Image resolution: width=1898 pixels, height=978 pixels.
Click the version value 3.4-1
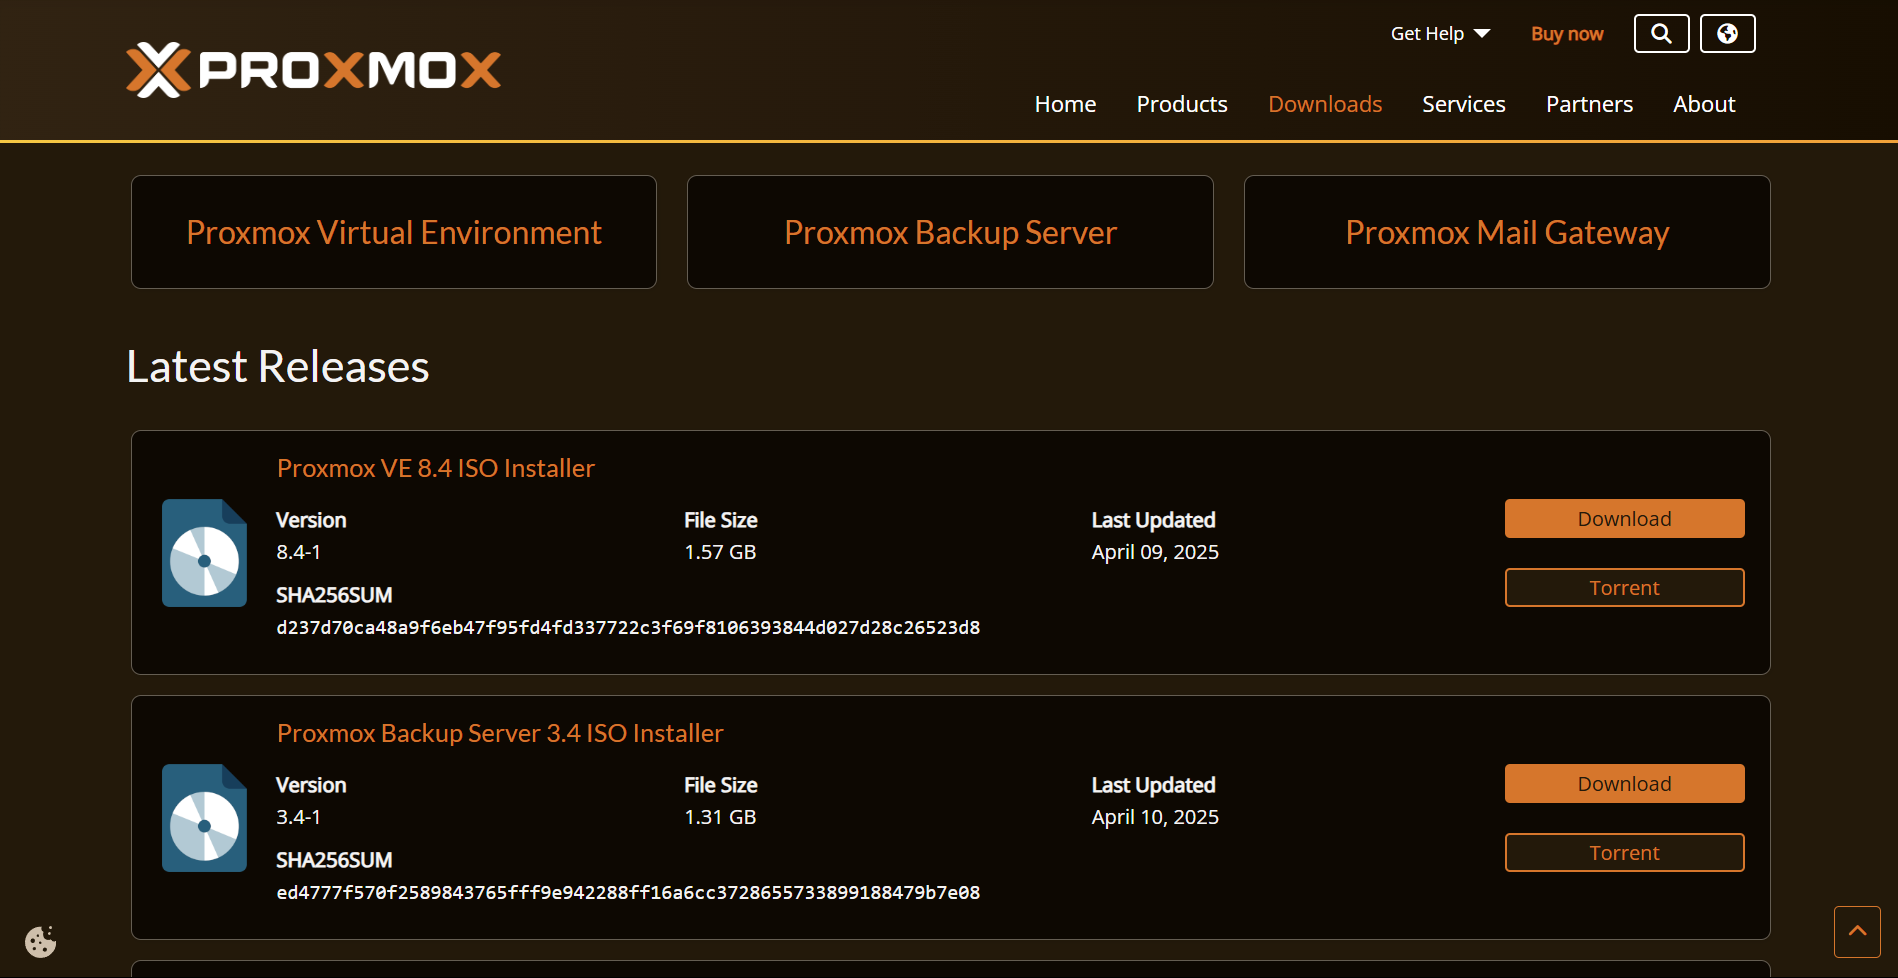(x=298, y=817)
